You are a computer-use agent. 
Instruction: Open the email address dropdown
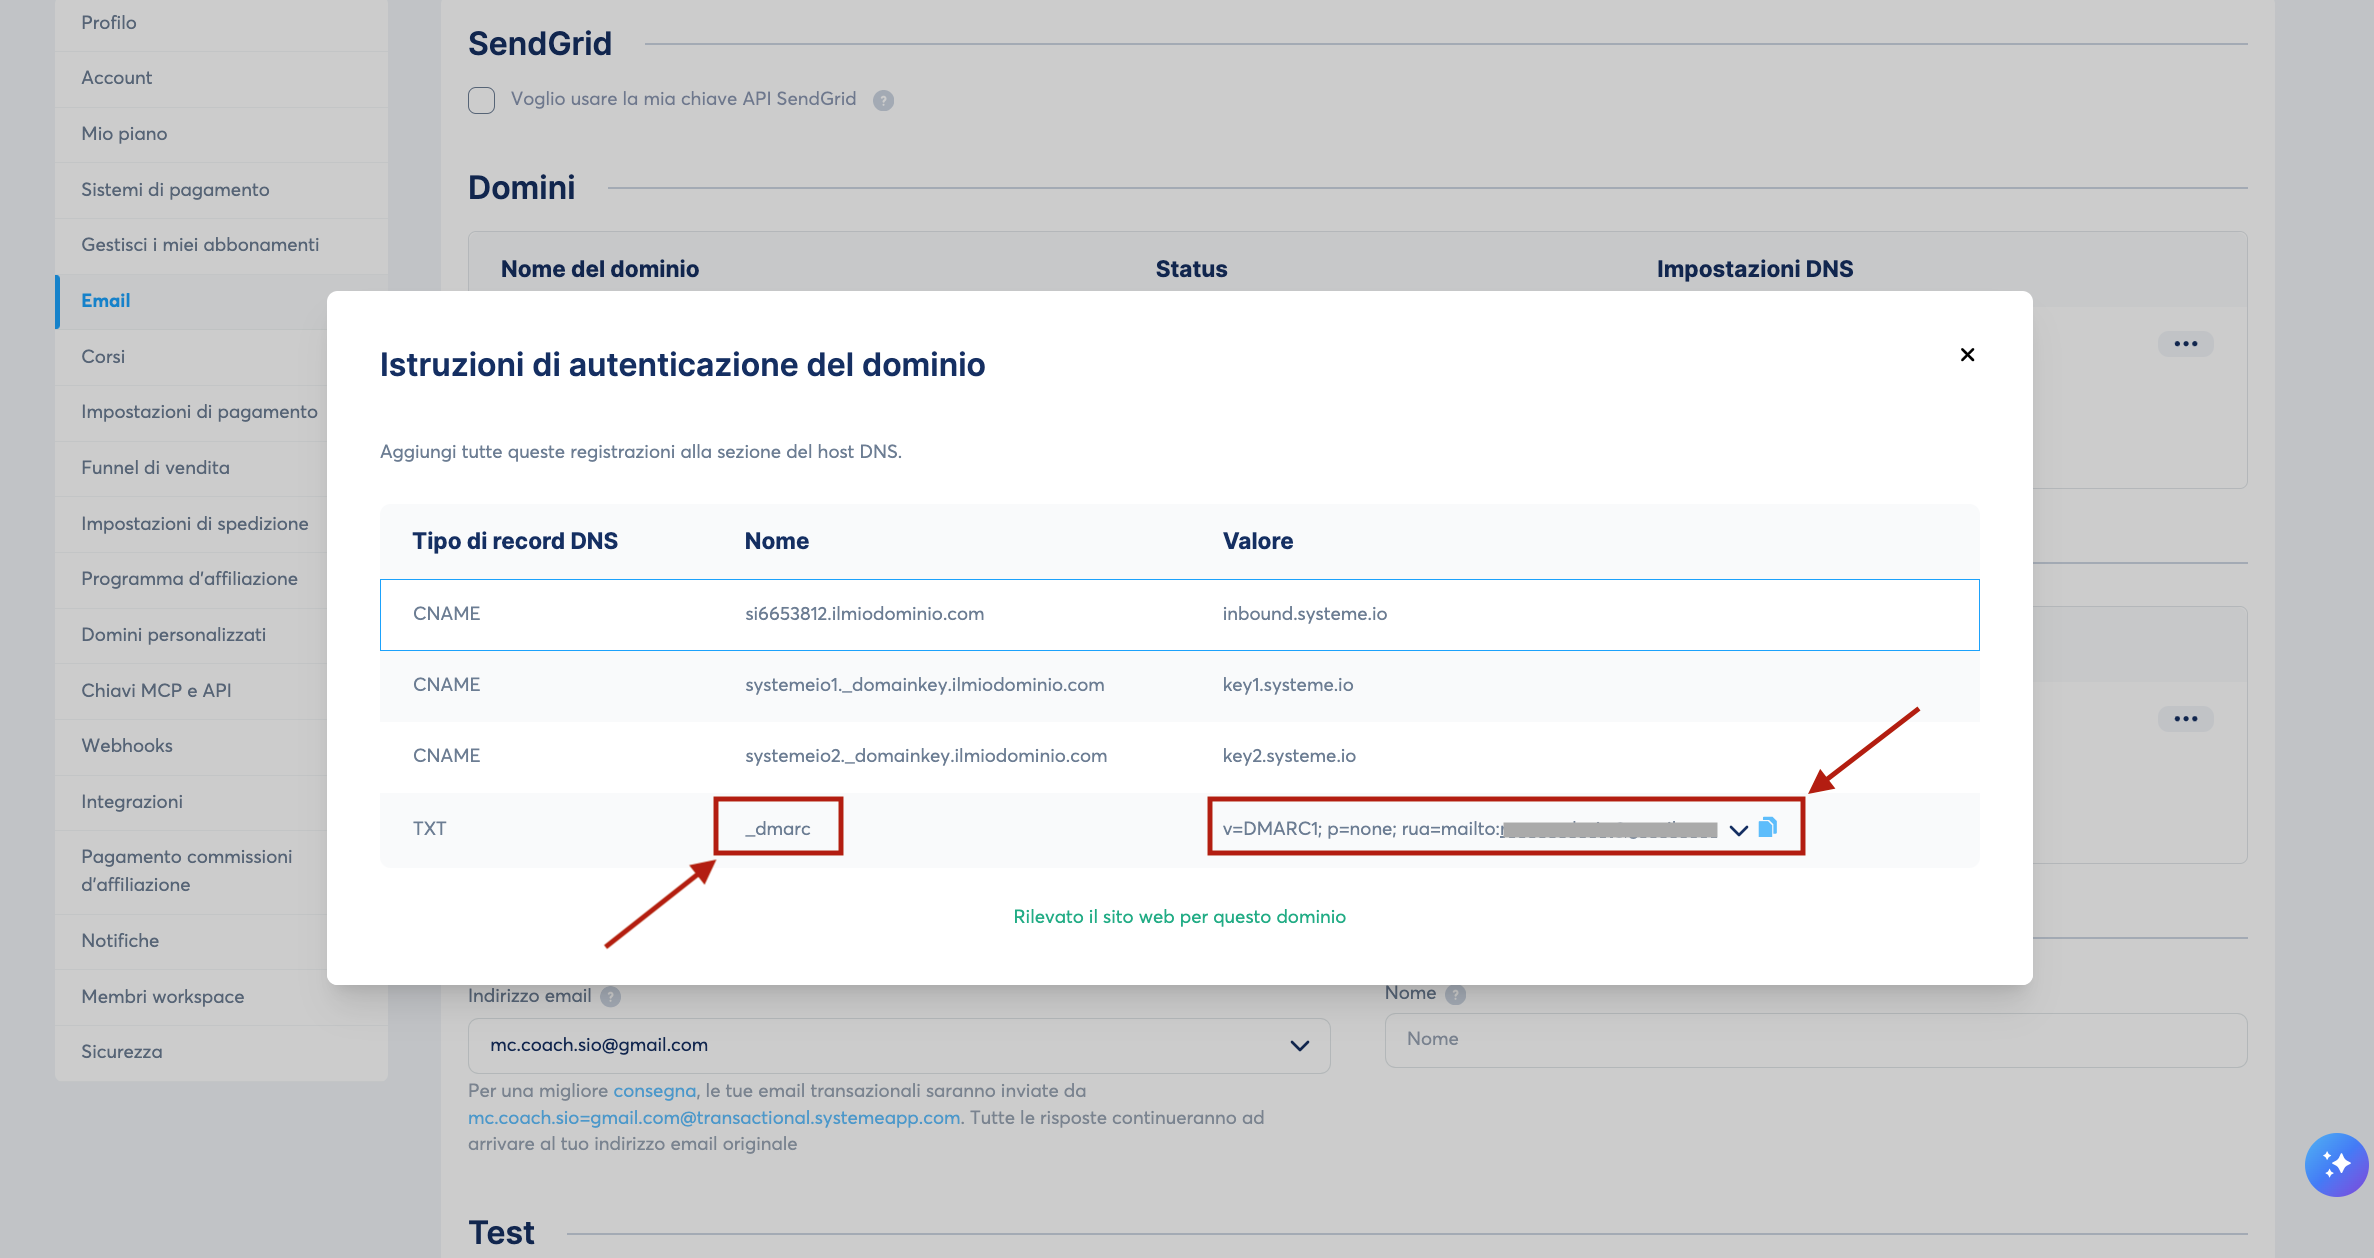899,1045
